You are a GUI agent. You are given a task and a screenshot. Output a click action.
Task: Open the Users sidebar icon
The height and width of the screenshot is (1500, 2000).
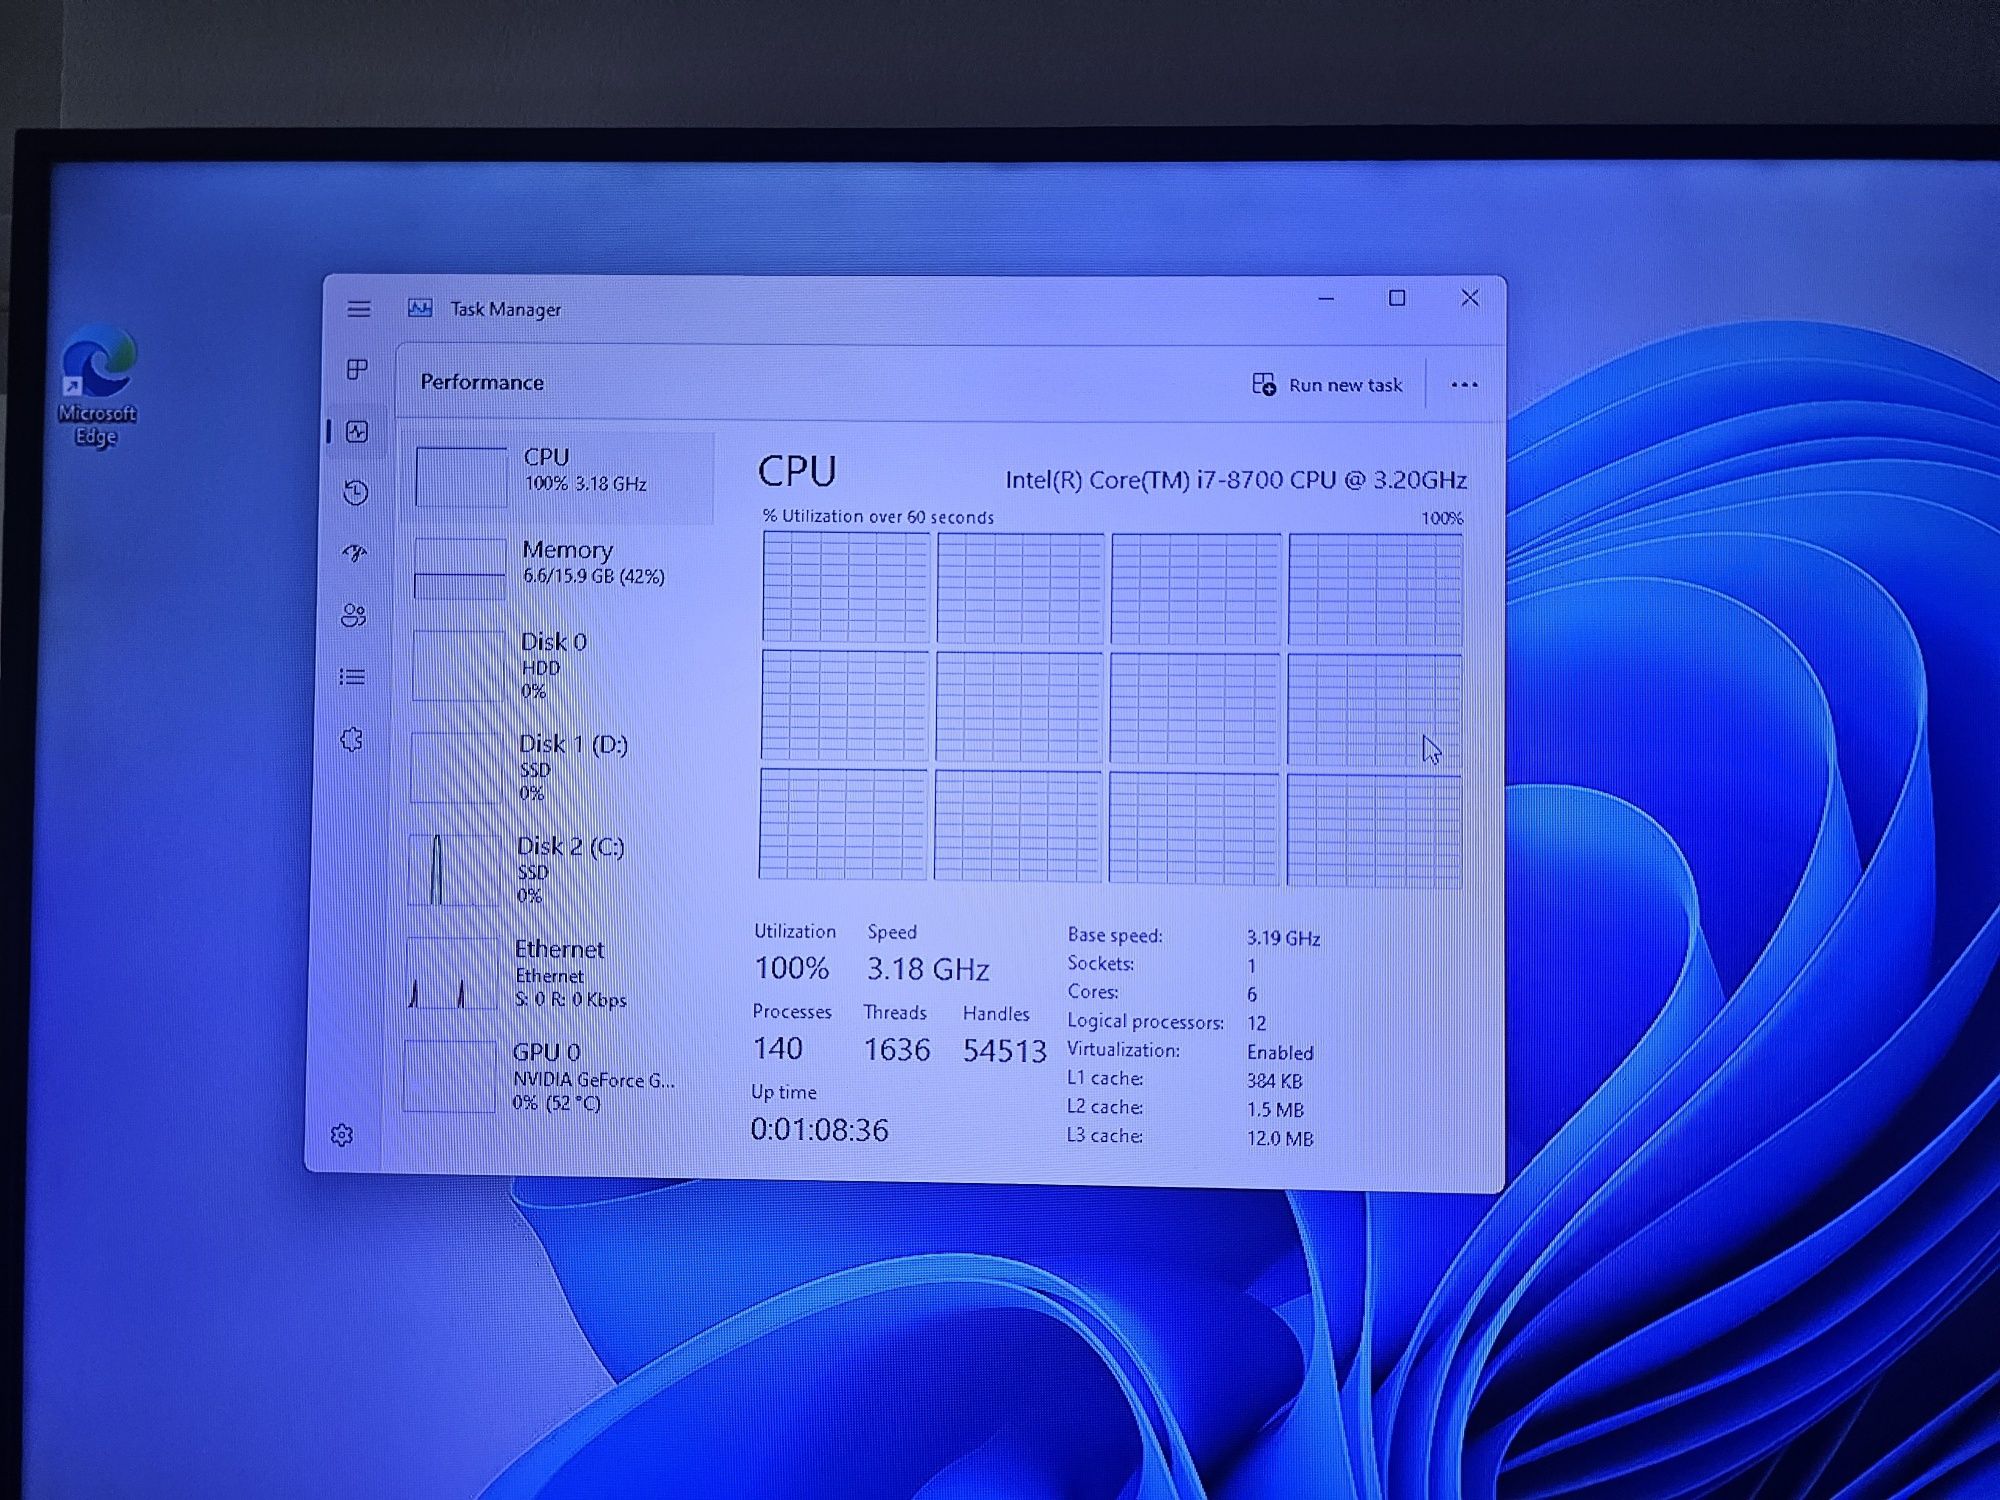[x=354, y=615]
